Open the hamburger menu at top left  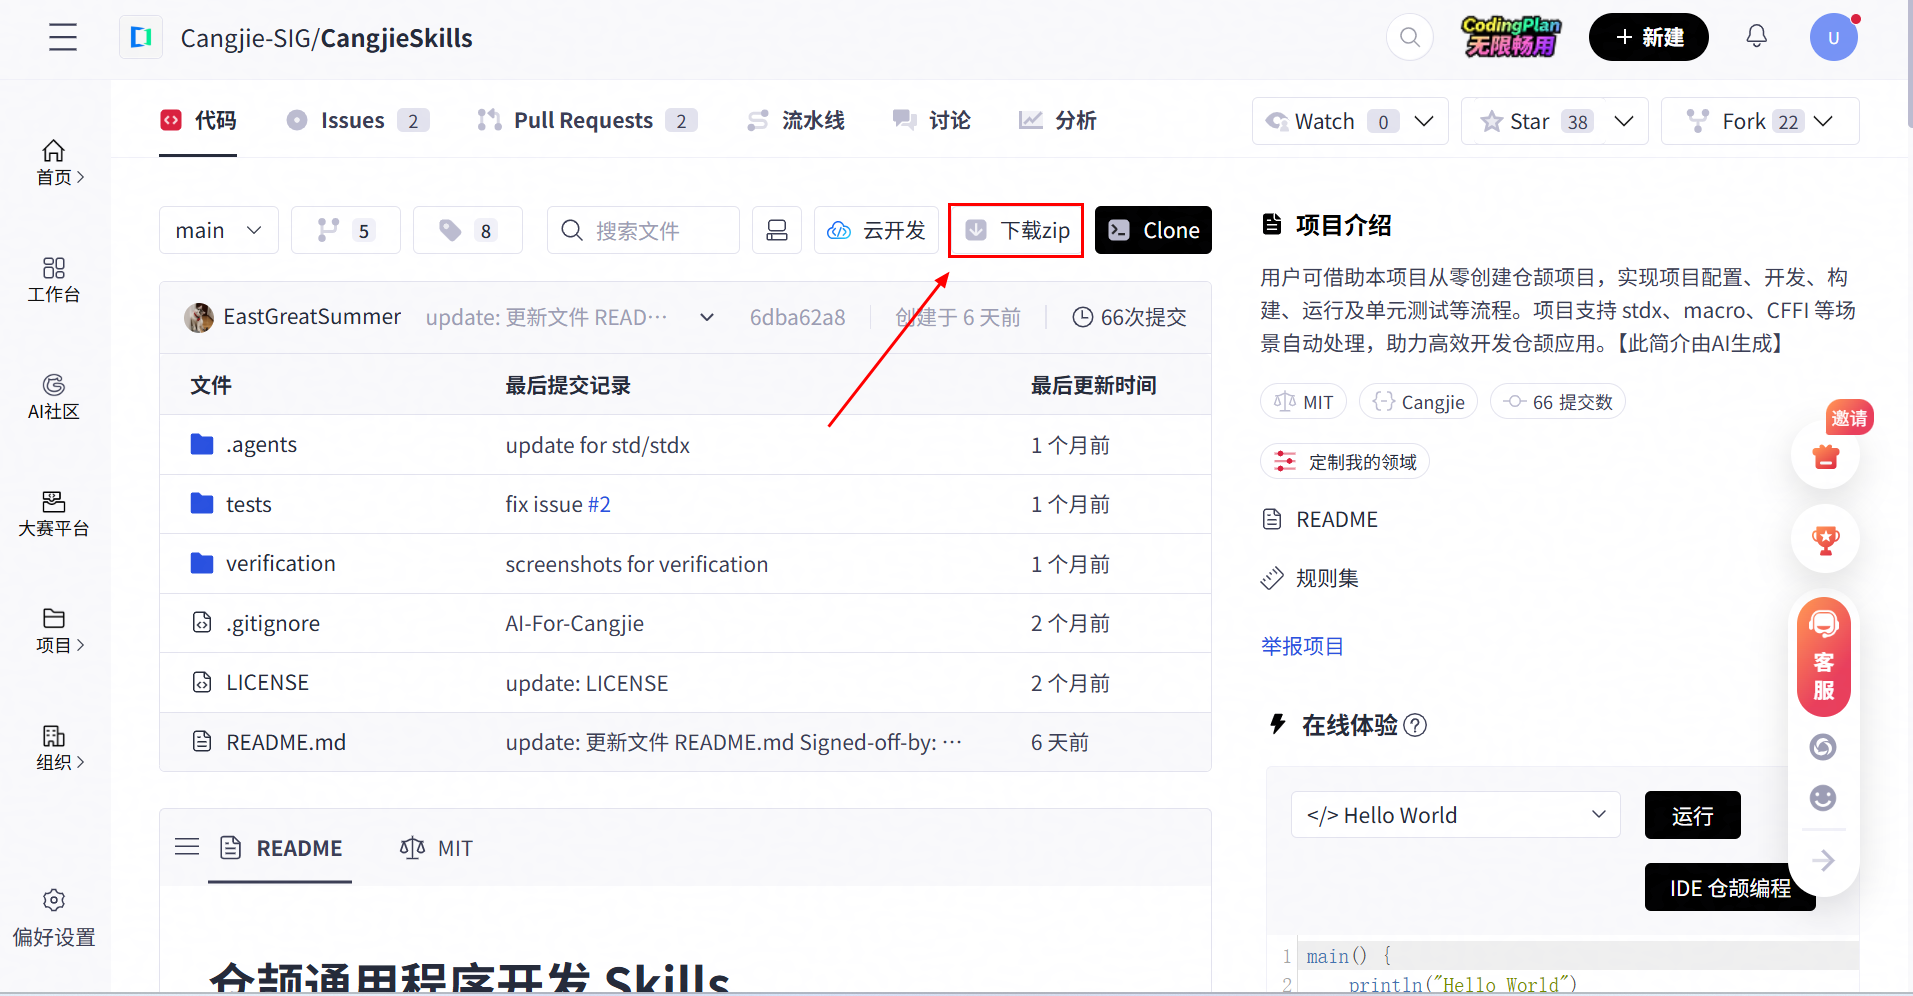63,37
